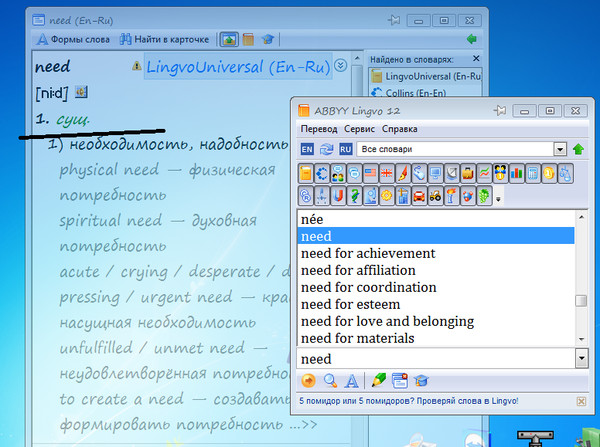Click the magnet physics dictionary icon
The height and width of the screenshot is (447, 600).
(338, 196)
